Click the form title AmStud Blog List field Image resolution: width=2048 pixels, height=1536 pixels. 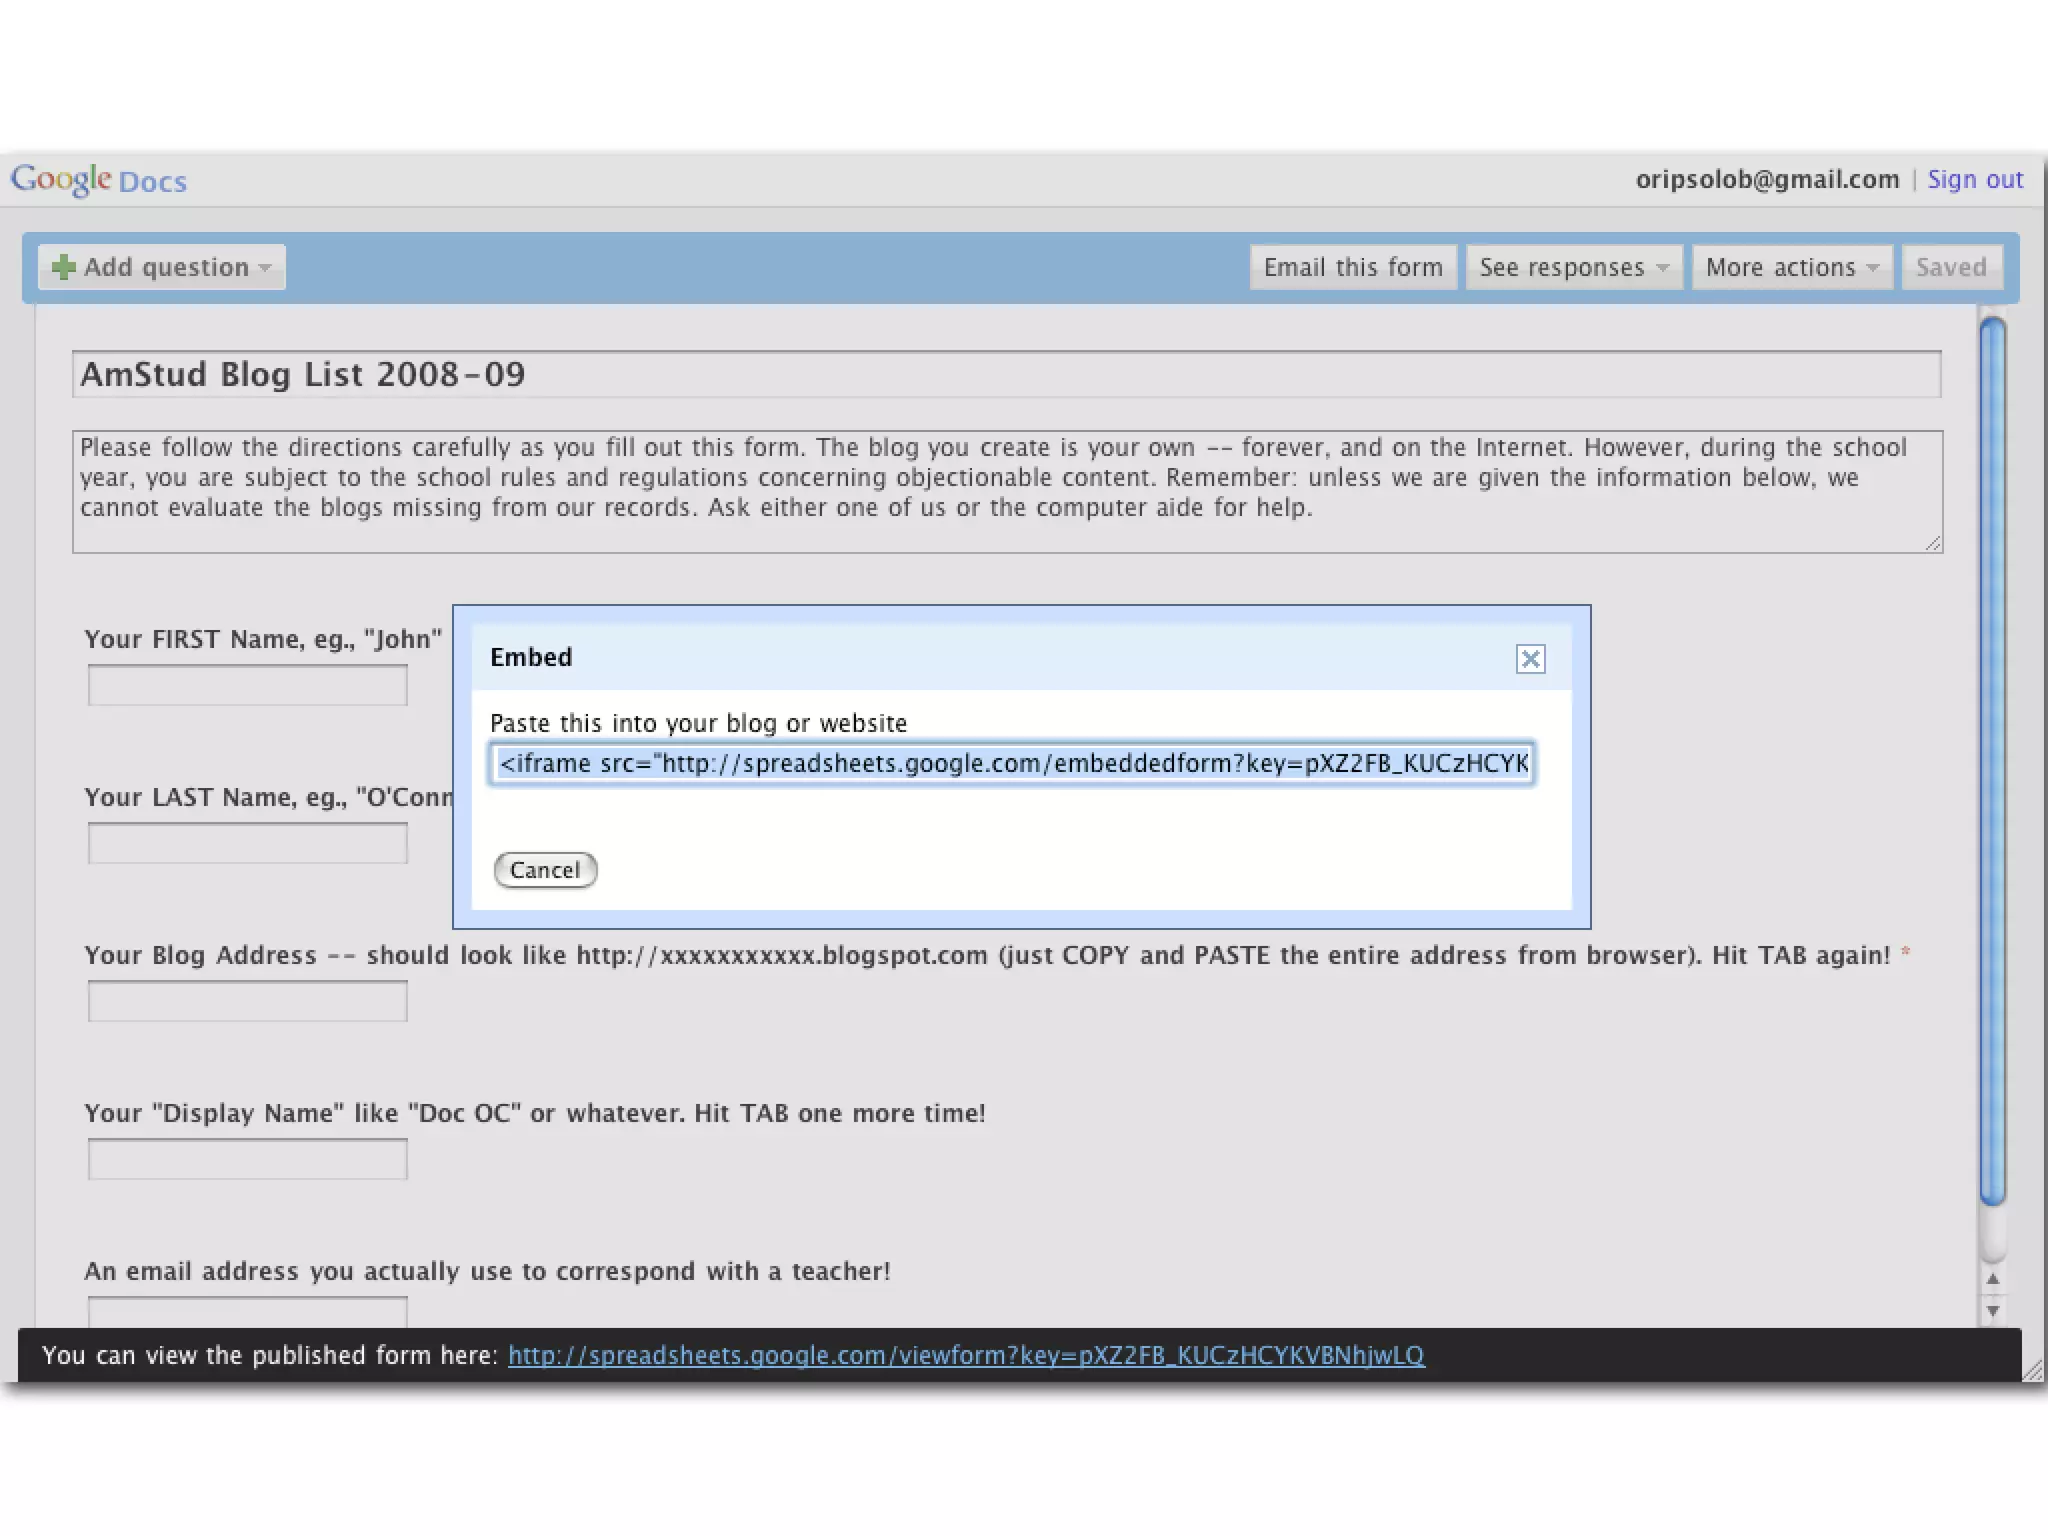(1005, 374)
